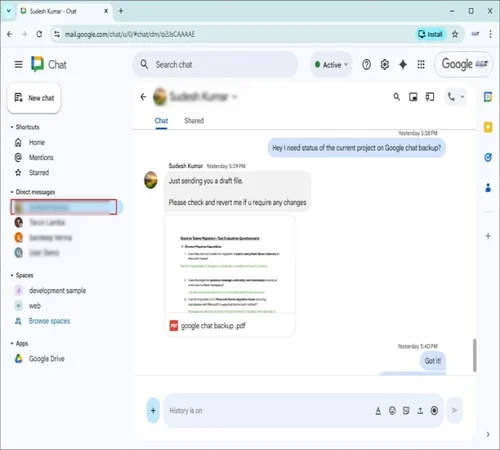This screenshot has width=500, height=450.
Task: Open the highlighted first direct message
Action: [x=64, y=207]
